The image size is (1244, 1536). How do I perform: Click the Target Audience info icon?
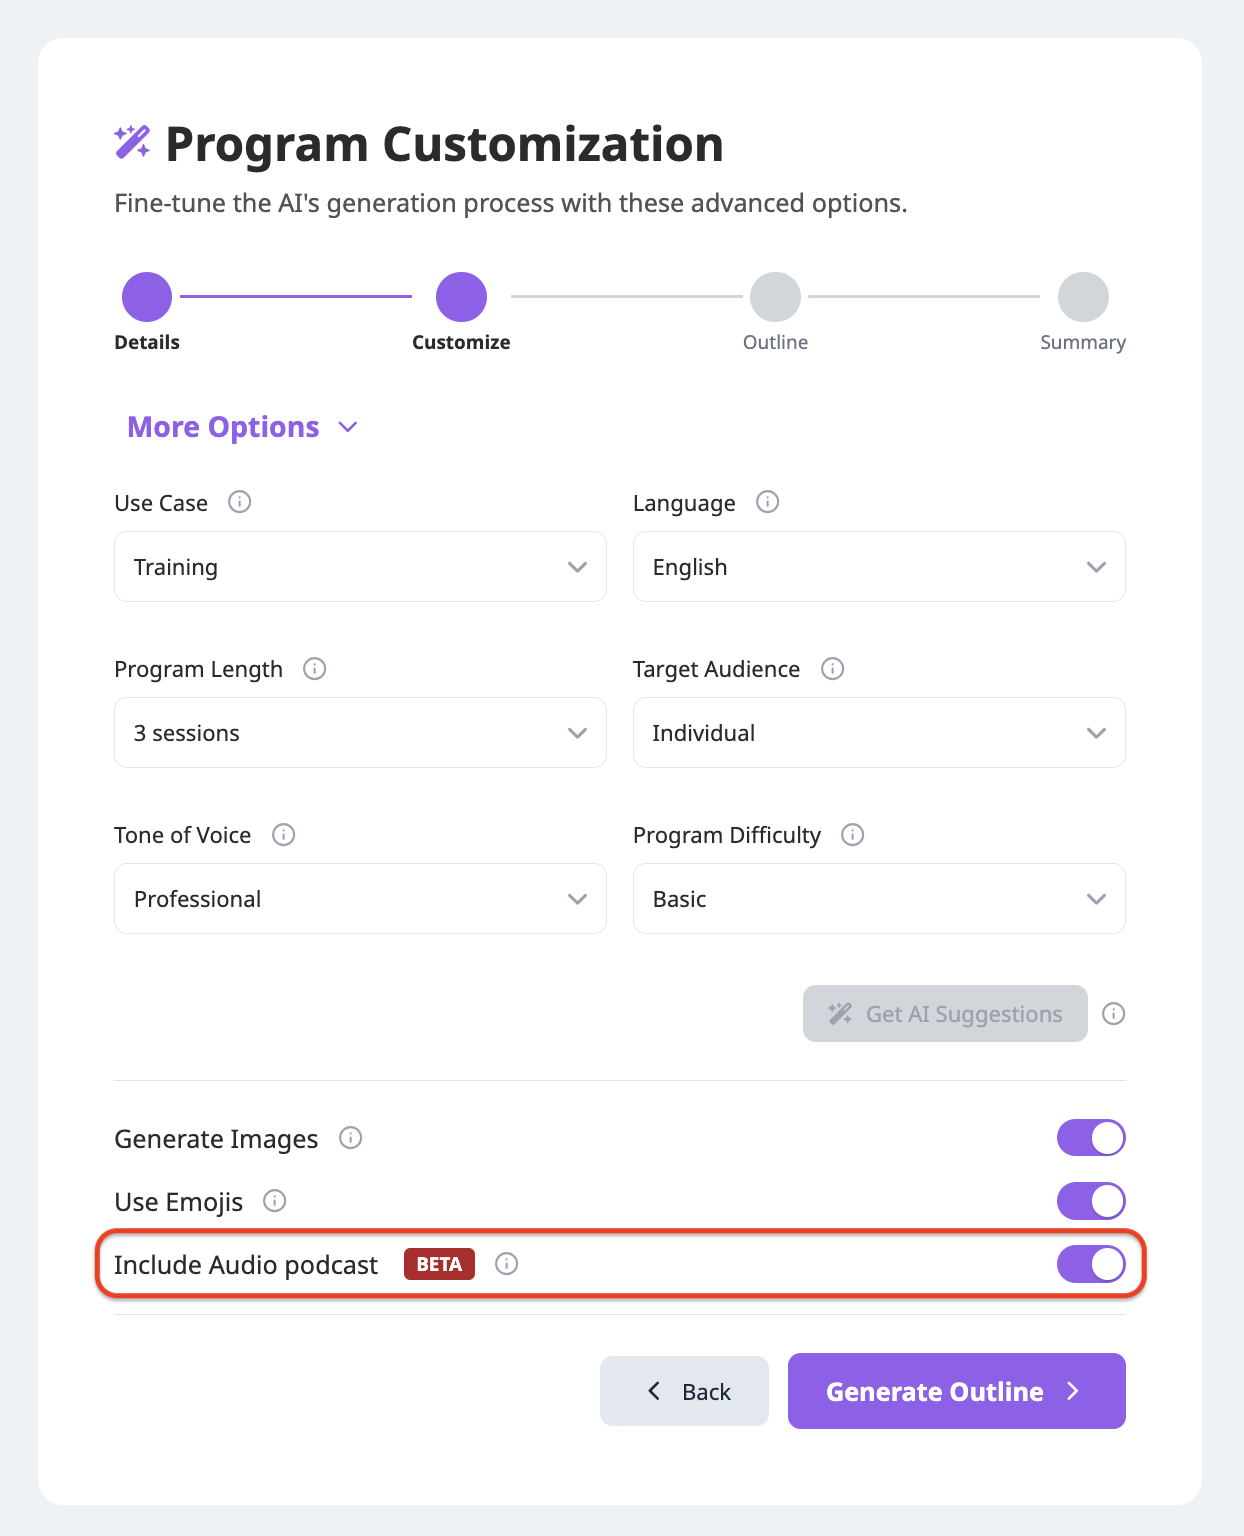click(x=832, y=668)
